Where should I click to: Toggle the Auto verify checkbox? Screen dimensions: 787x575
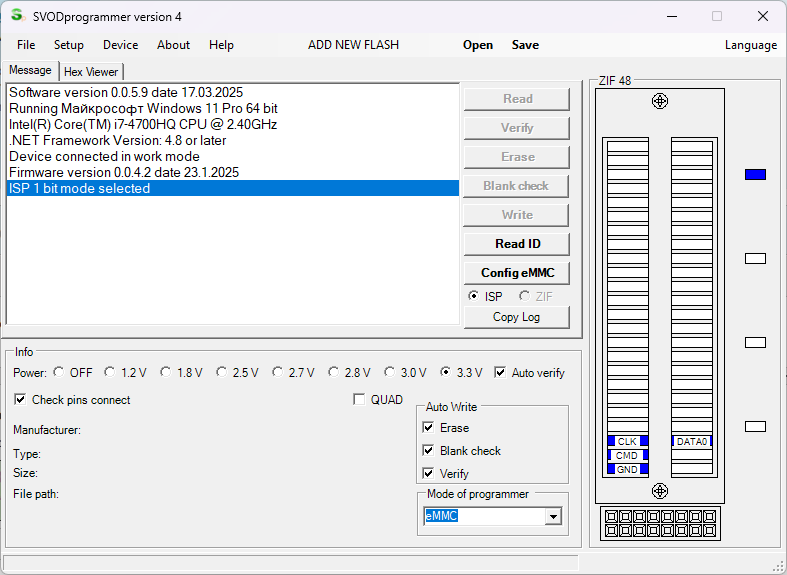[500, 372]
